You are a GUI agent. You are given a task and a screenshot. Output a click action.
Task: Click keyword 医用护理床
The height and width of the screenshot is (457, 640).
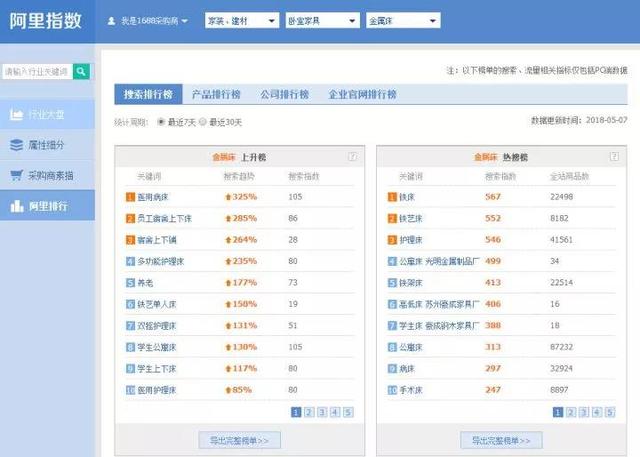(157, 390)
